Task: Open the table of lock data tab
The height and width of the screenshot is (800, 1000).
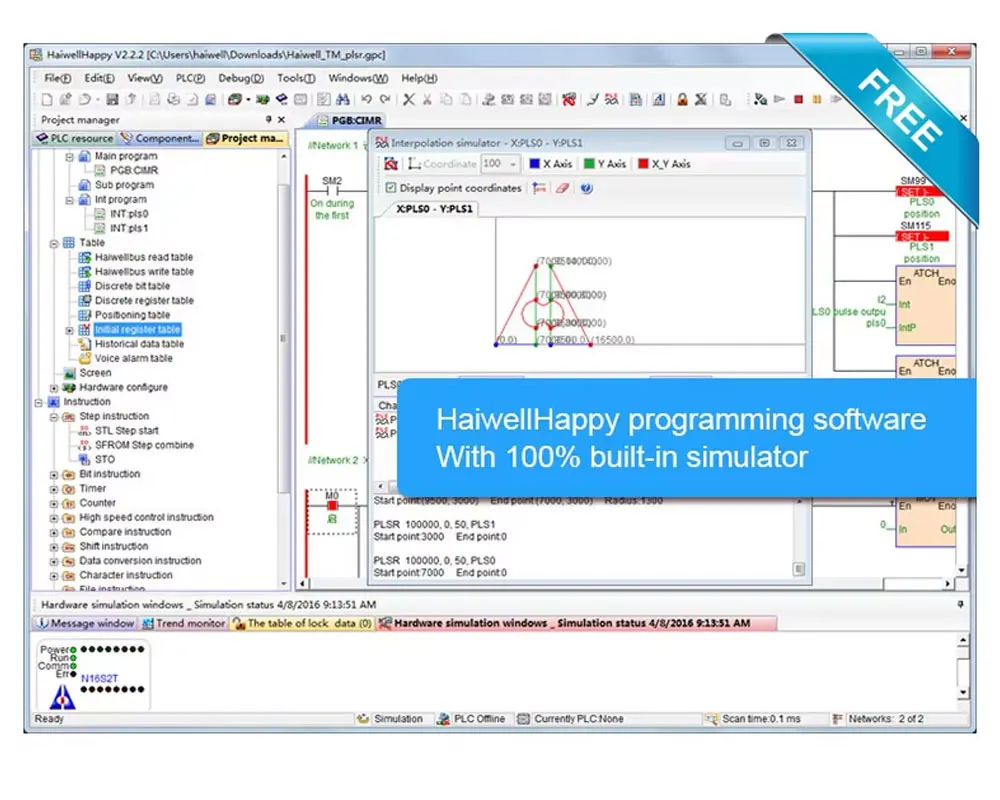Action: pyautogui.click(x=302, y=623)
